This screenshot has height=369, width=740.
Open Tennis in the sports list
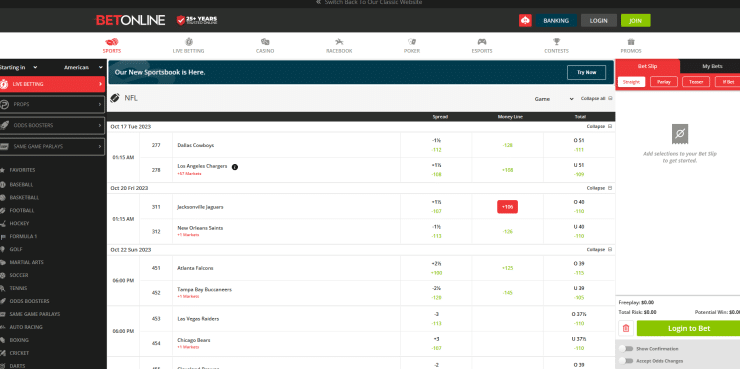point(18,288)
